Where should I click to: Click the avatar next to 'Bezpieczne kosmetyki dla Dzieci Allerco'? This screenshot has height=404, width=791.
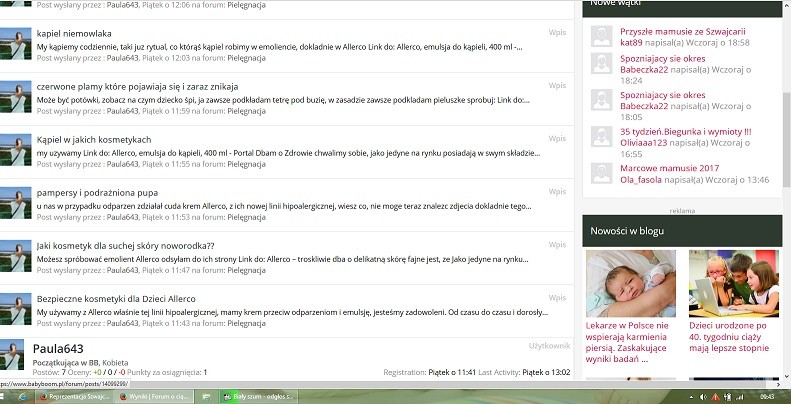(16, 309)
